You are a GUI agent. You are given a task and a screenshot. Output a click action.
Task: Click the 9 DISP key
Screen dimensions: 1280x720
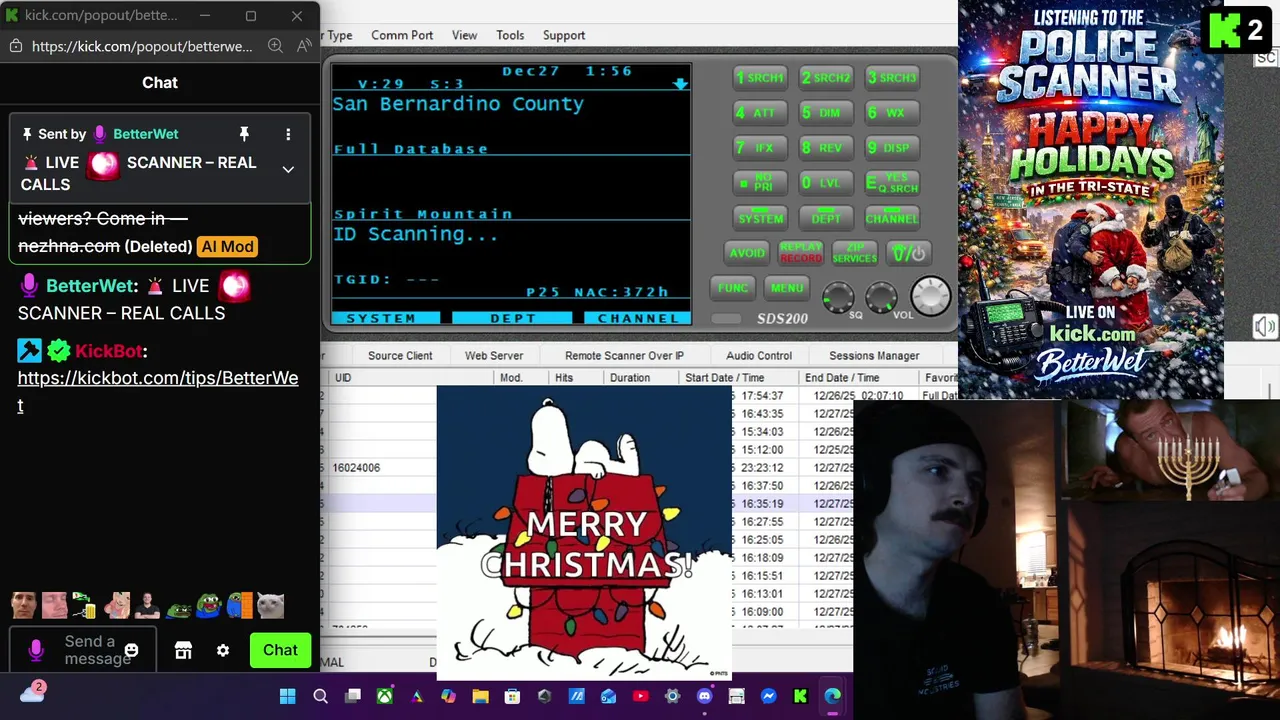(892, 148)
